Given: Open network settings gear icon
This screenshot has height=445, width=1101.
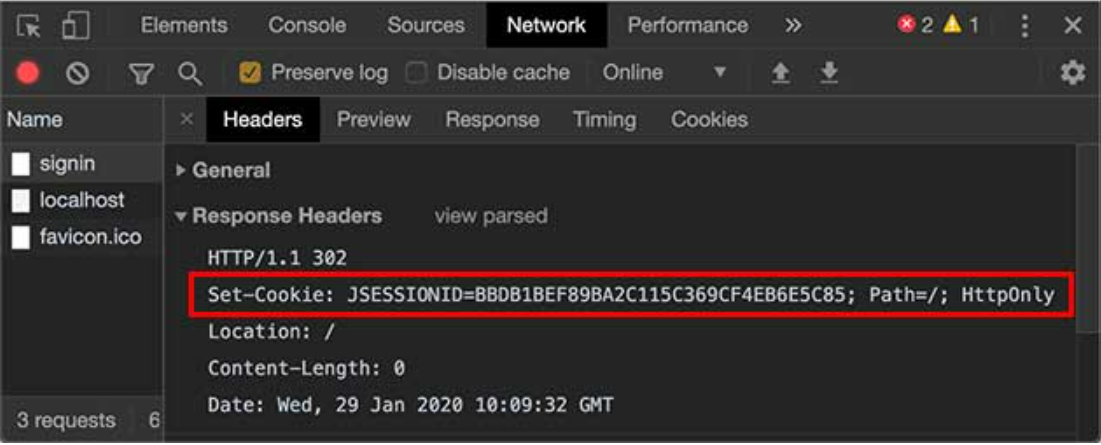Looking at the screenshot, I should [x=1072, y=73].
